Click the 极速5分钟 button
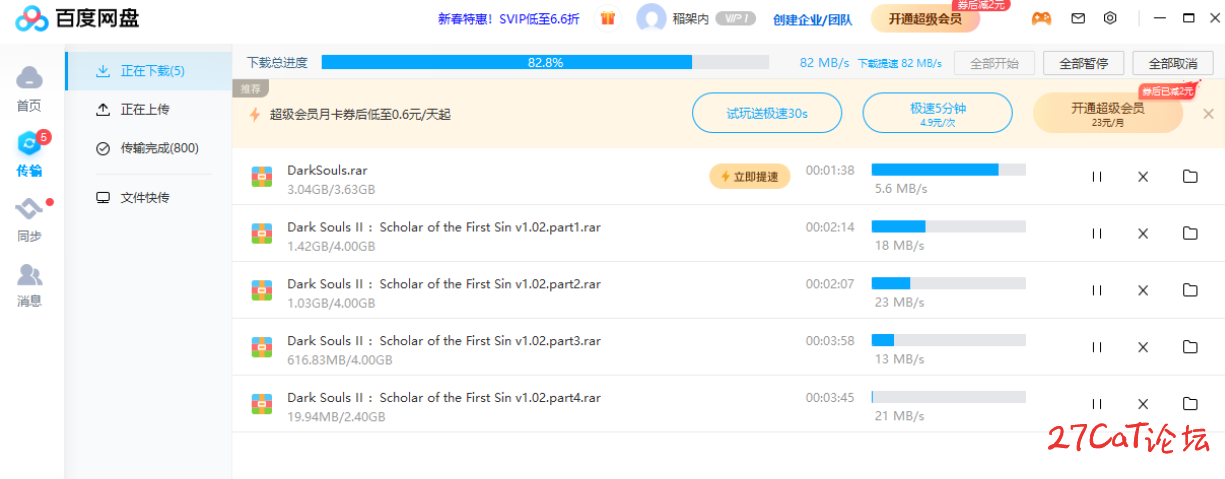 pos(937,113)
